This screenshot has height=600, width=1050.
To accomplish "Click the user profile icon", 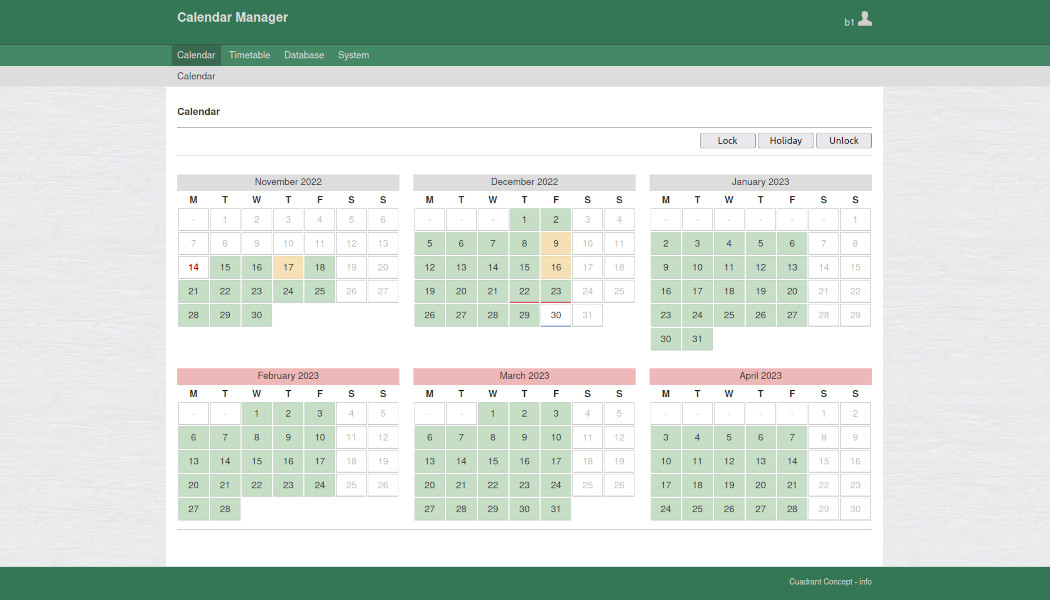I will [864, 19].
